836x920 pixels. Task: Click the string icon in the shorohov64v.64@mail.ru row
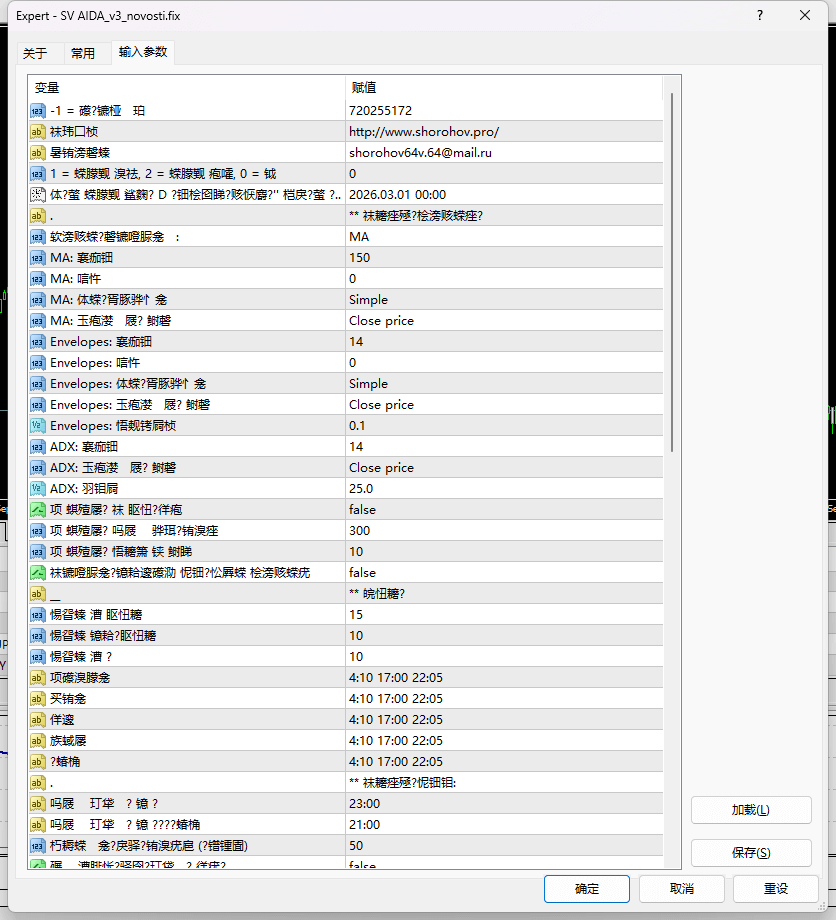click(x=38, y=153)
